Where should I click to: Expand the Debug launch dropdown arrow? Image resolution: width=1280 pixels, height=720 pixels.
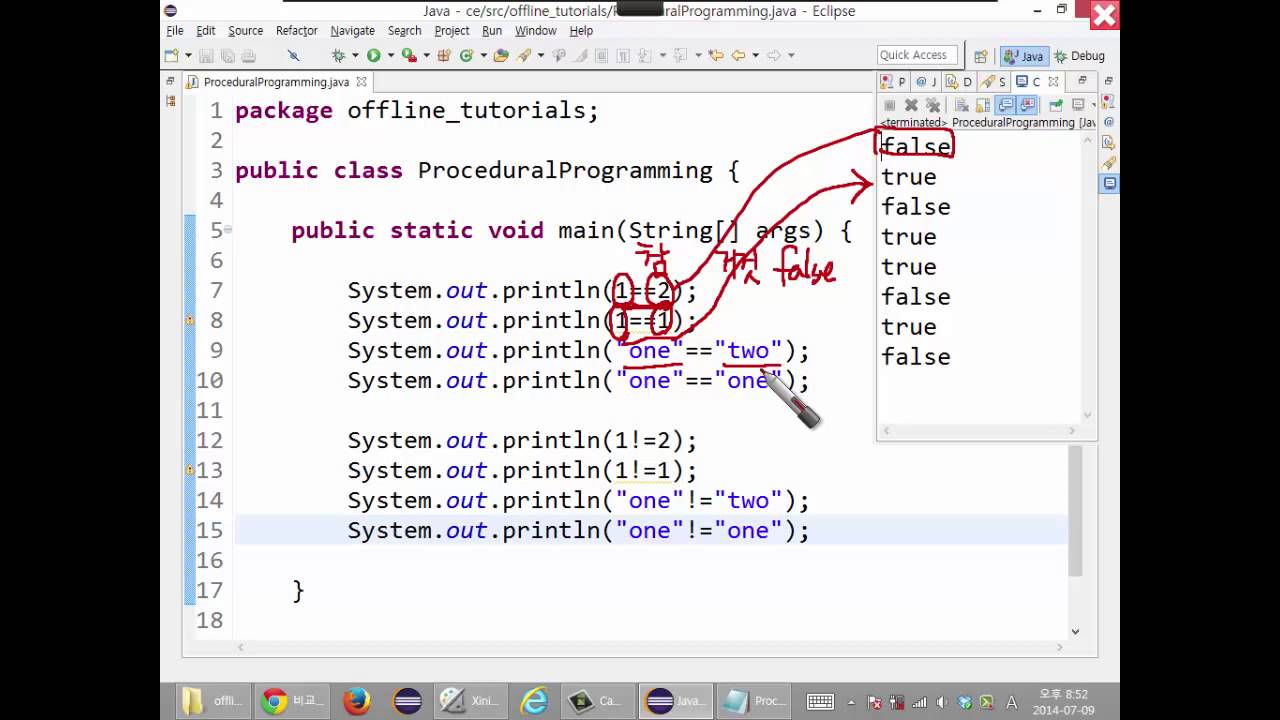pyautogui.click(x=354, y=56)
